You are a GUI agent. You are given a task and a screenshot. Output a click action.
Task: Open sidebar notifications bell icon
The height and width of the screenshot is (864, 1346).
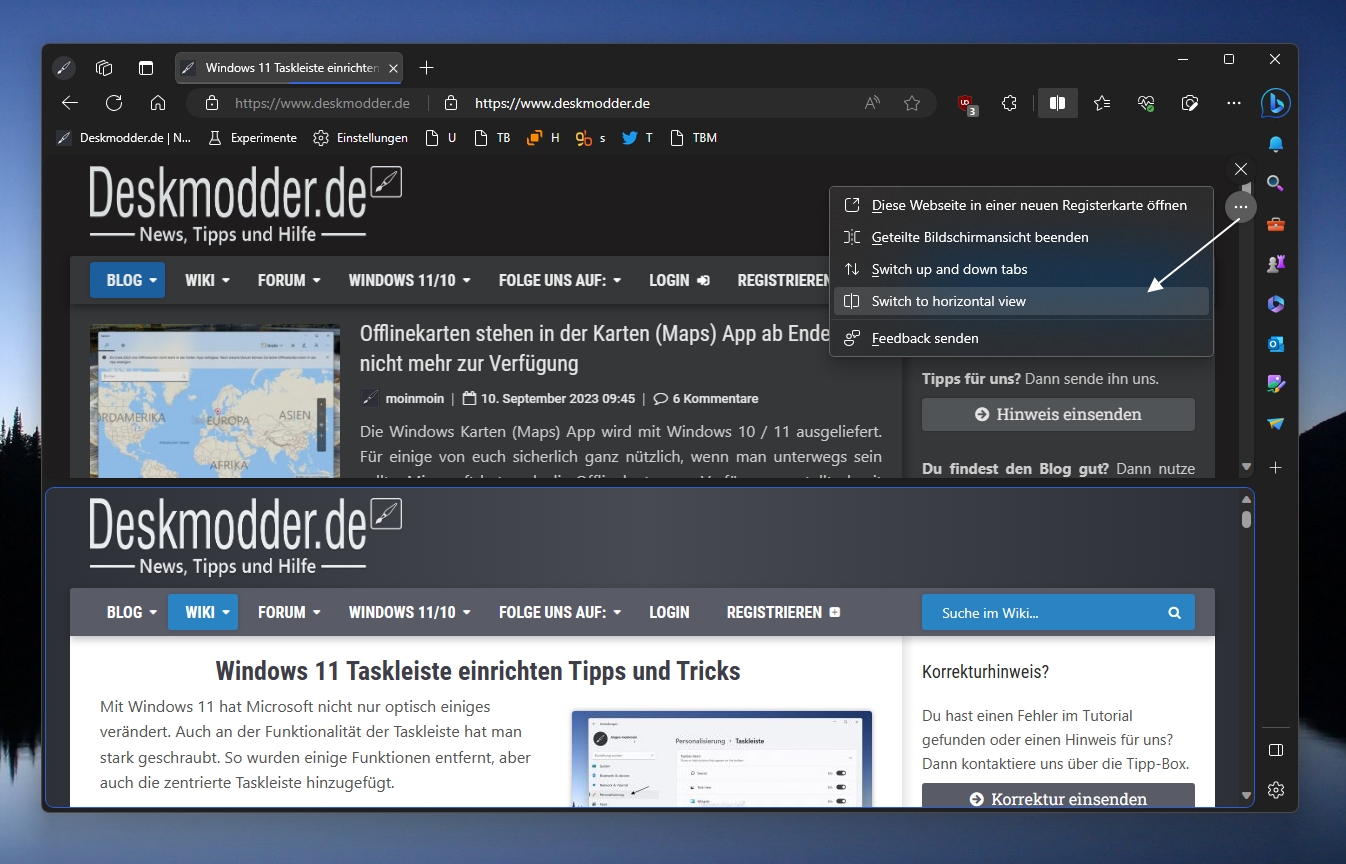click(1275, 144)
